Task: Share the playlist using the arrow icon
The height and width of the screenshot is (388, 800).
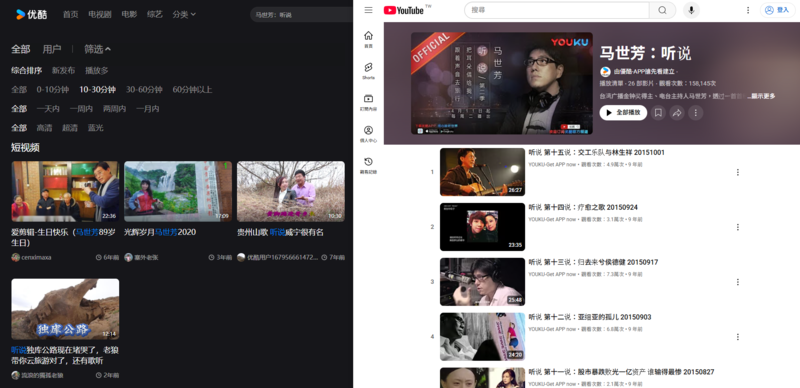Action: click(x=677, y=113)
